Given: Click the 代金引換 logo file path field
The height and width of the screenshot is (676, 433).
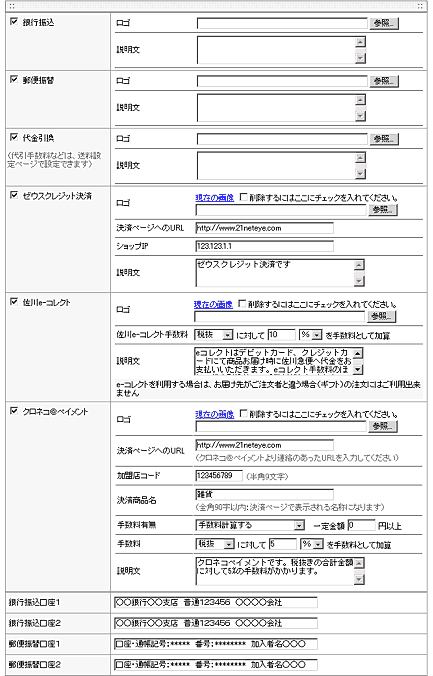Looking at the screenshot, I should (x=282, y=139).
